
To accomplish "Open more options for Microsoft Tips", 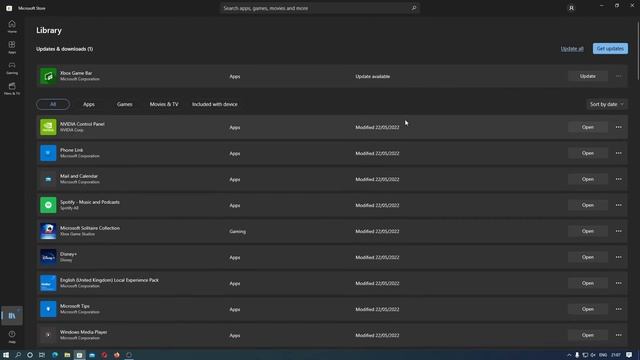I will point(619,309).
